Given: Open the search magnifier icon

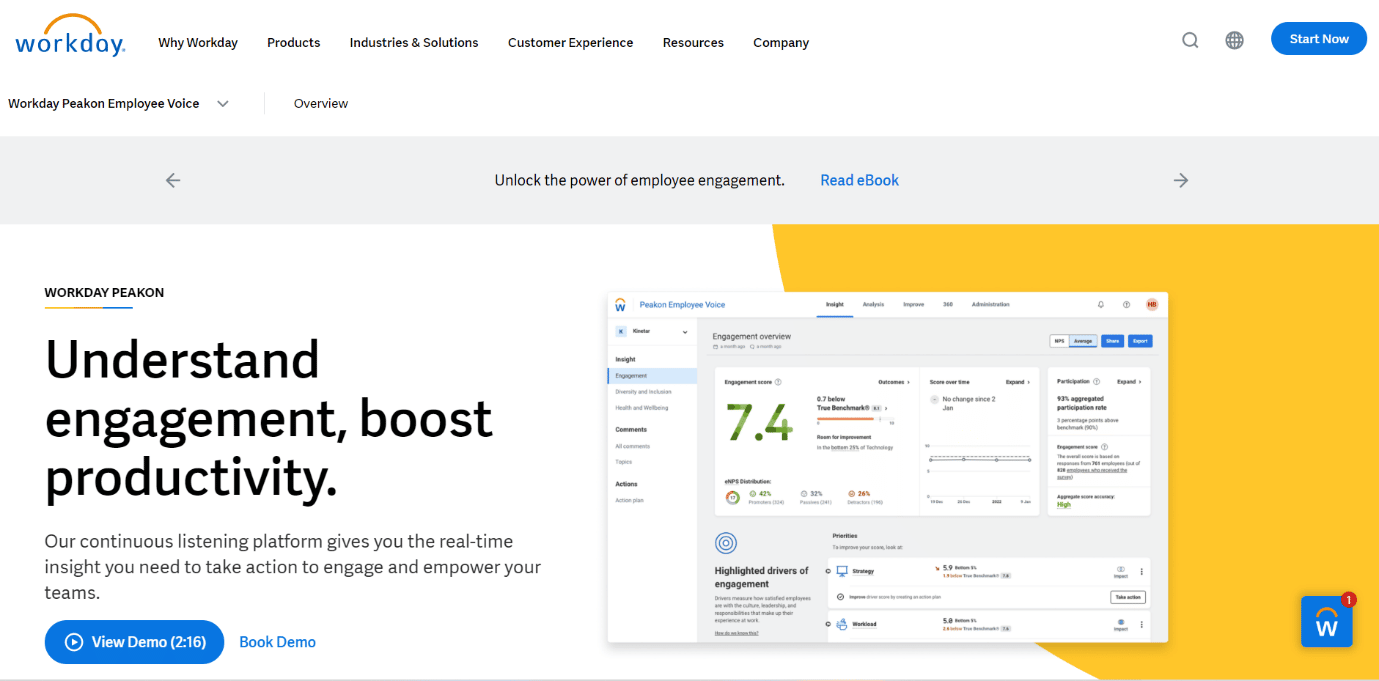Looking at the screenshot, I should 1190,40.
